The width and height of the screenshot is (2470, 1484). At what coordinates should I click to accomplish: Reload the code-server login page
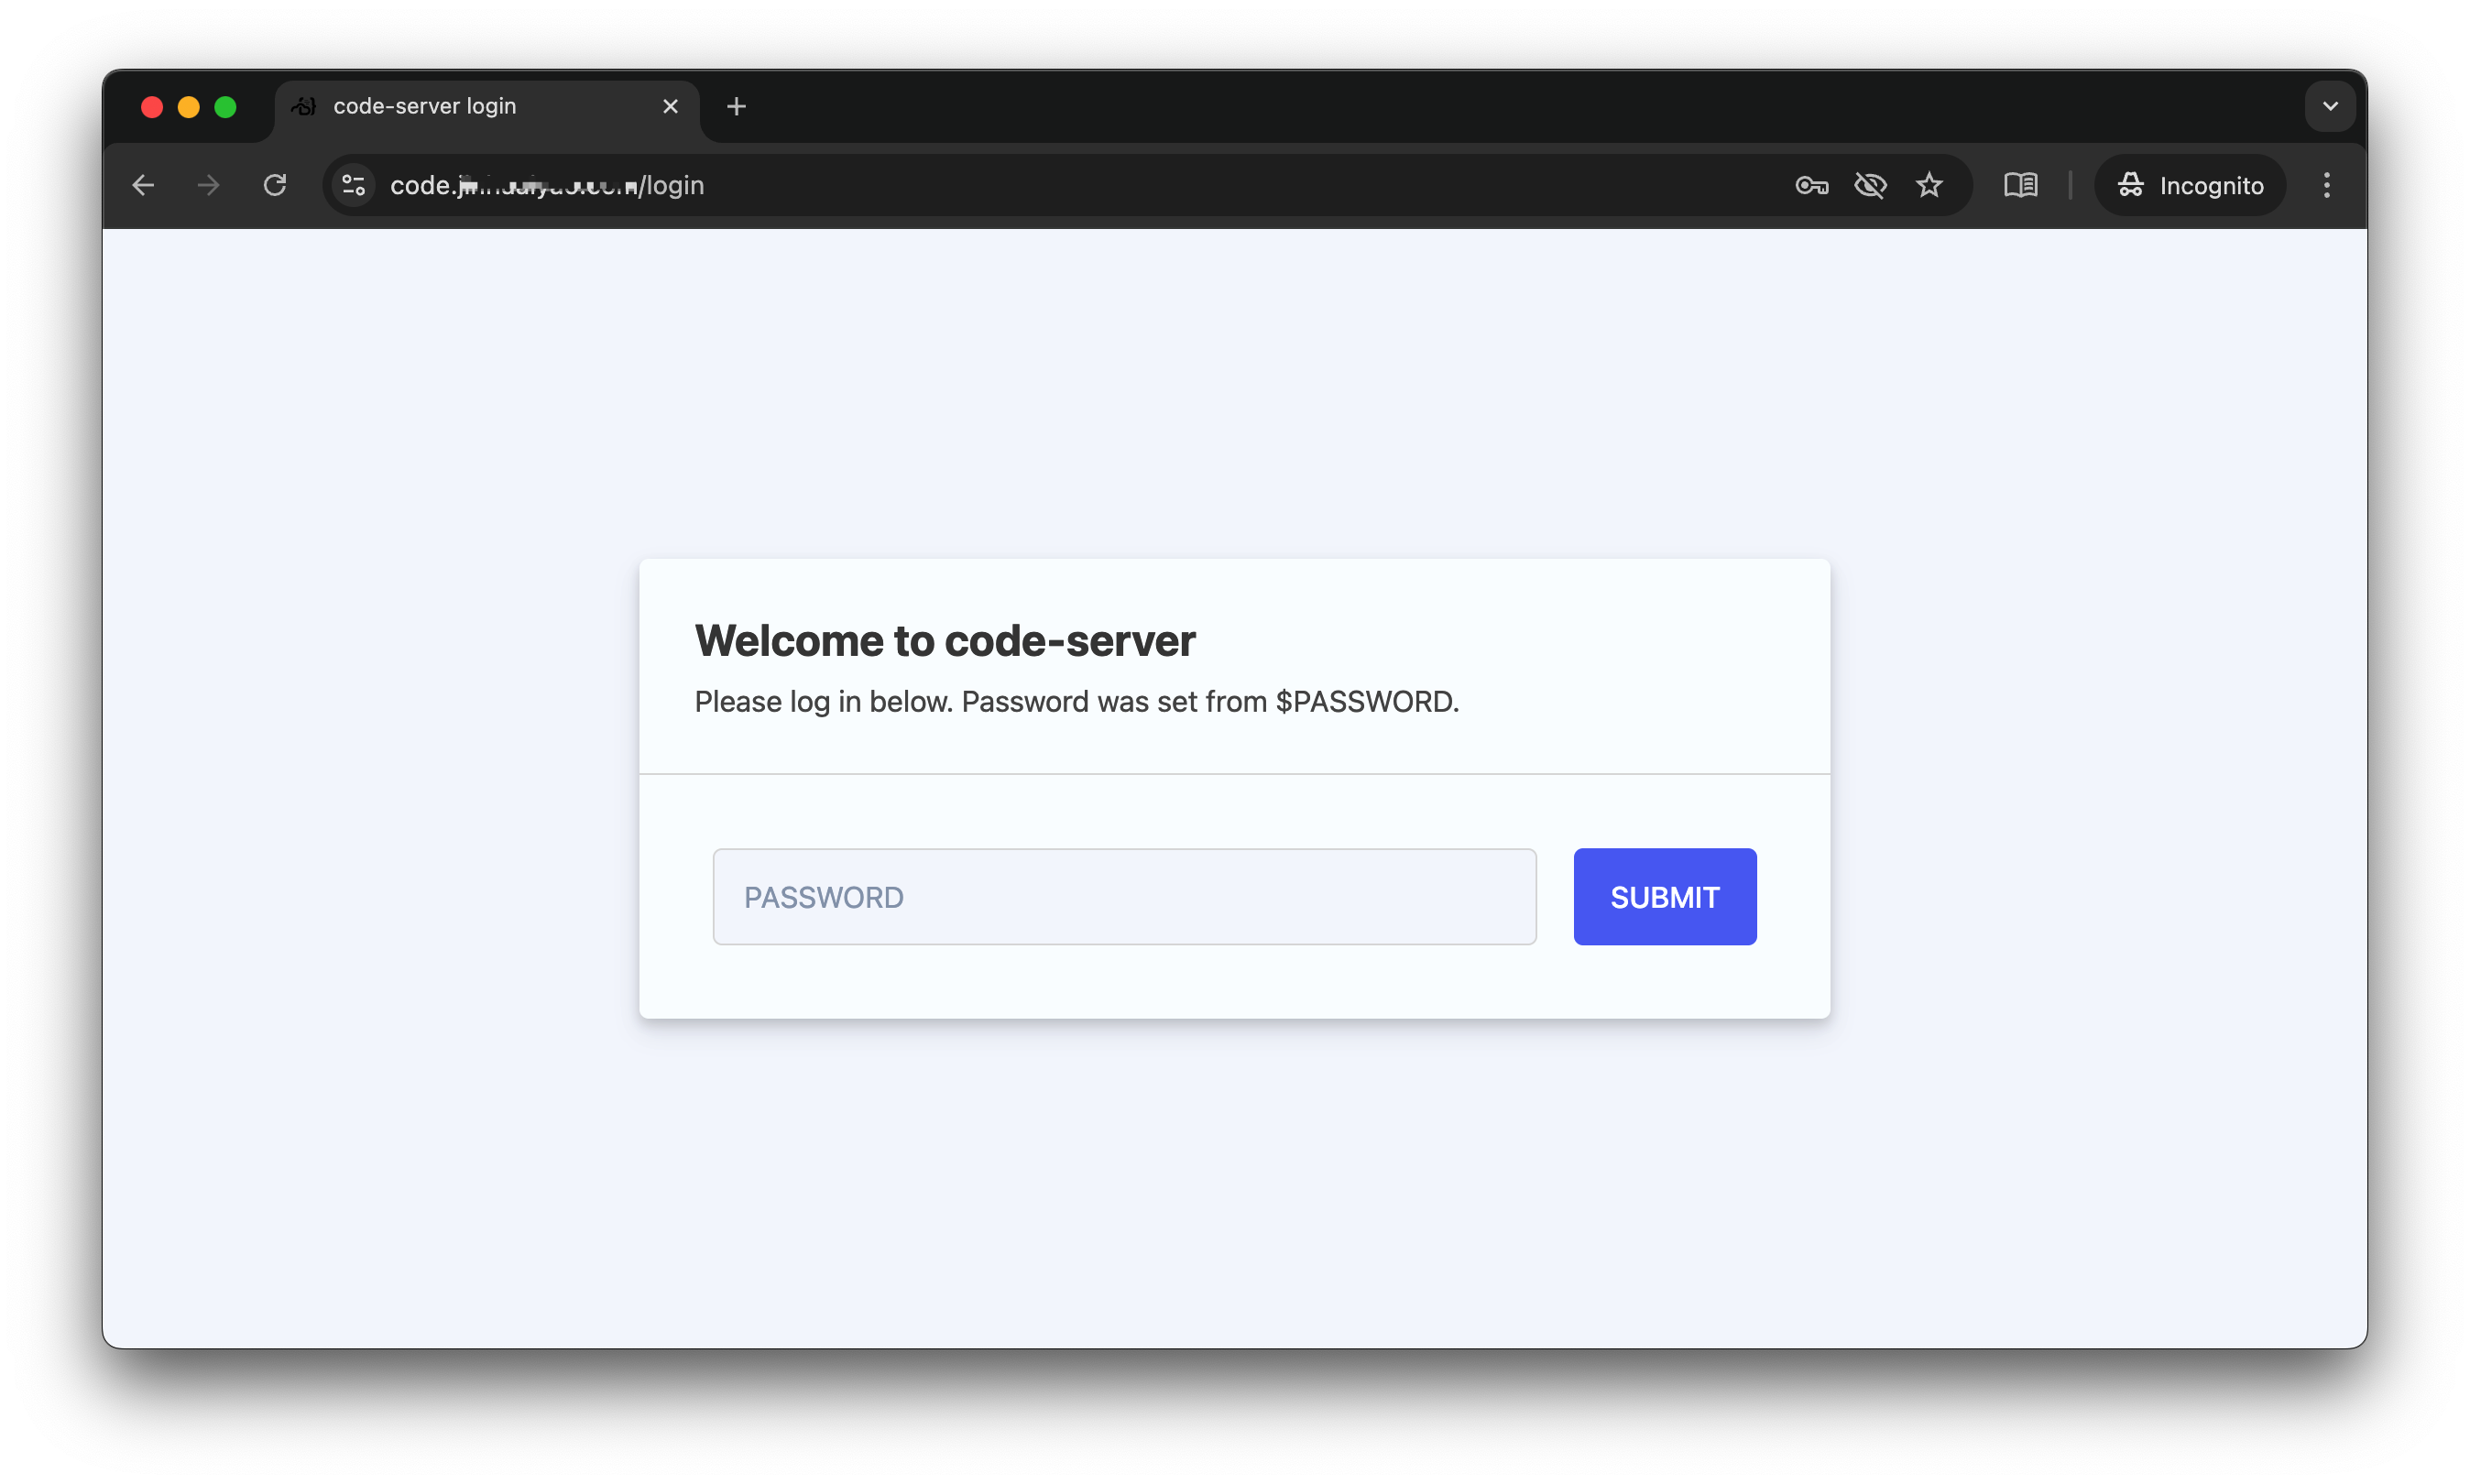(274, 185)
